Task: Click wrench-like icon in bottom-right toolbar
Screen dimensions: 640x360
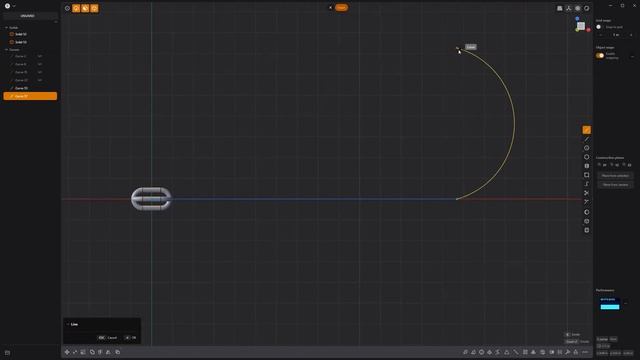Action: tap(568, 352)
